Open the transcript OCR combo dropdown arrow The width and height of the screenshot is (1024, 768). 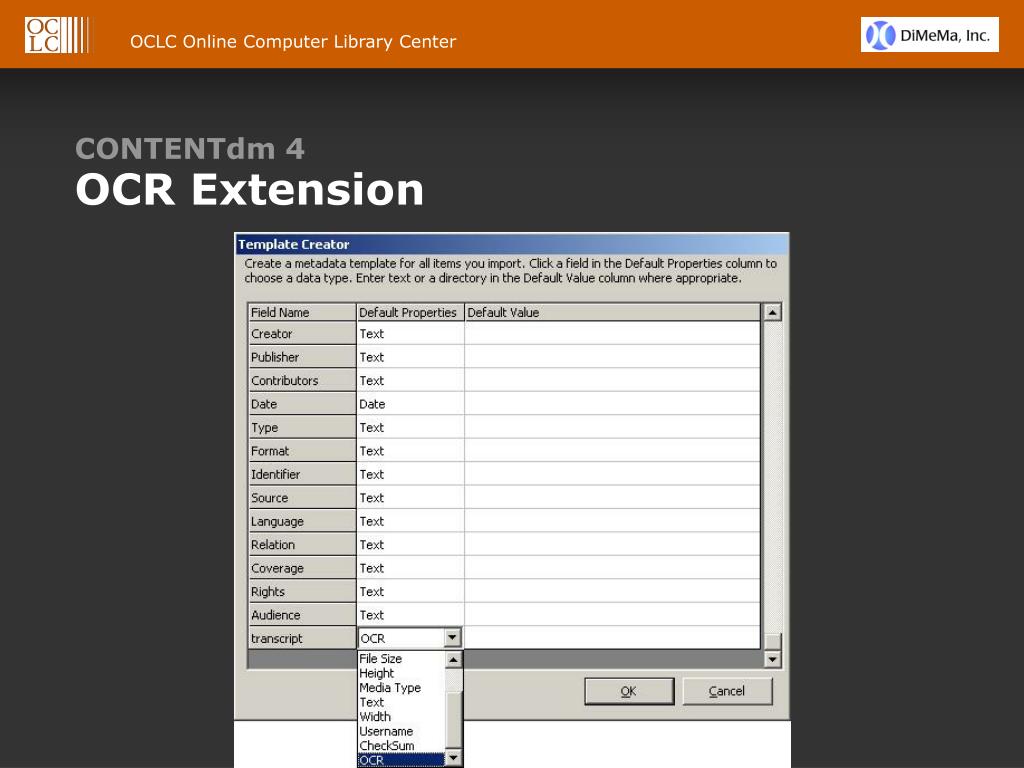453,637
